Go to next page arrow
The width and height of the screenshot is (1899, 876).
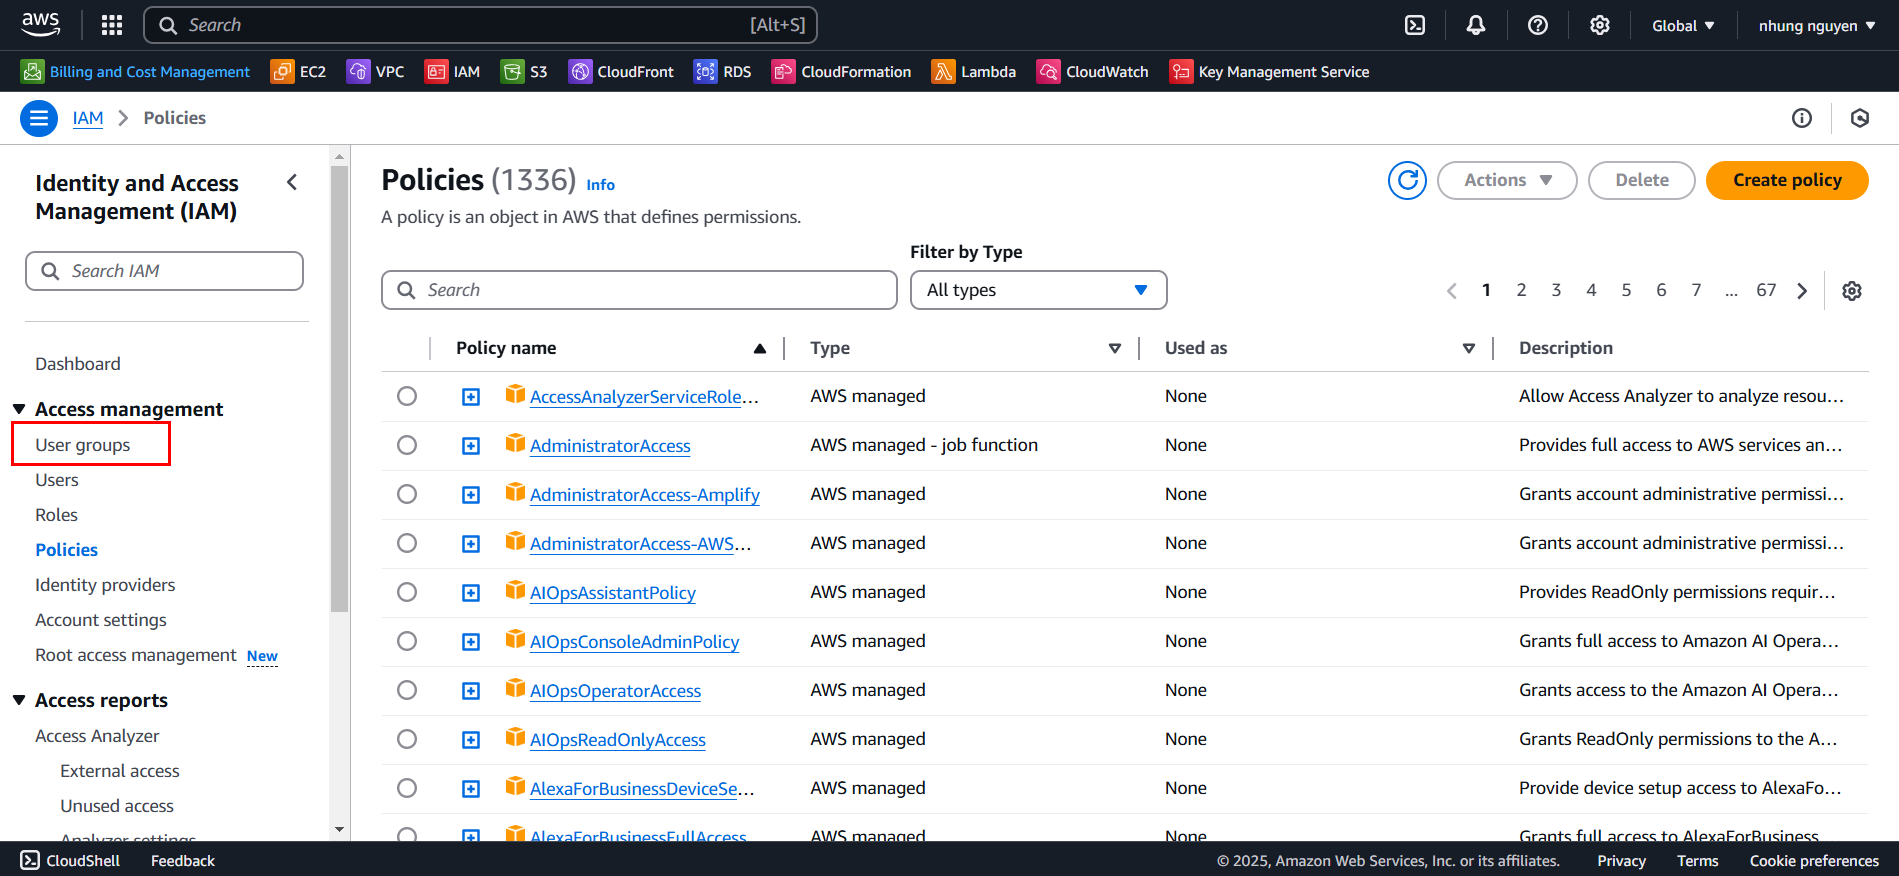(1802, 291)
